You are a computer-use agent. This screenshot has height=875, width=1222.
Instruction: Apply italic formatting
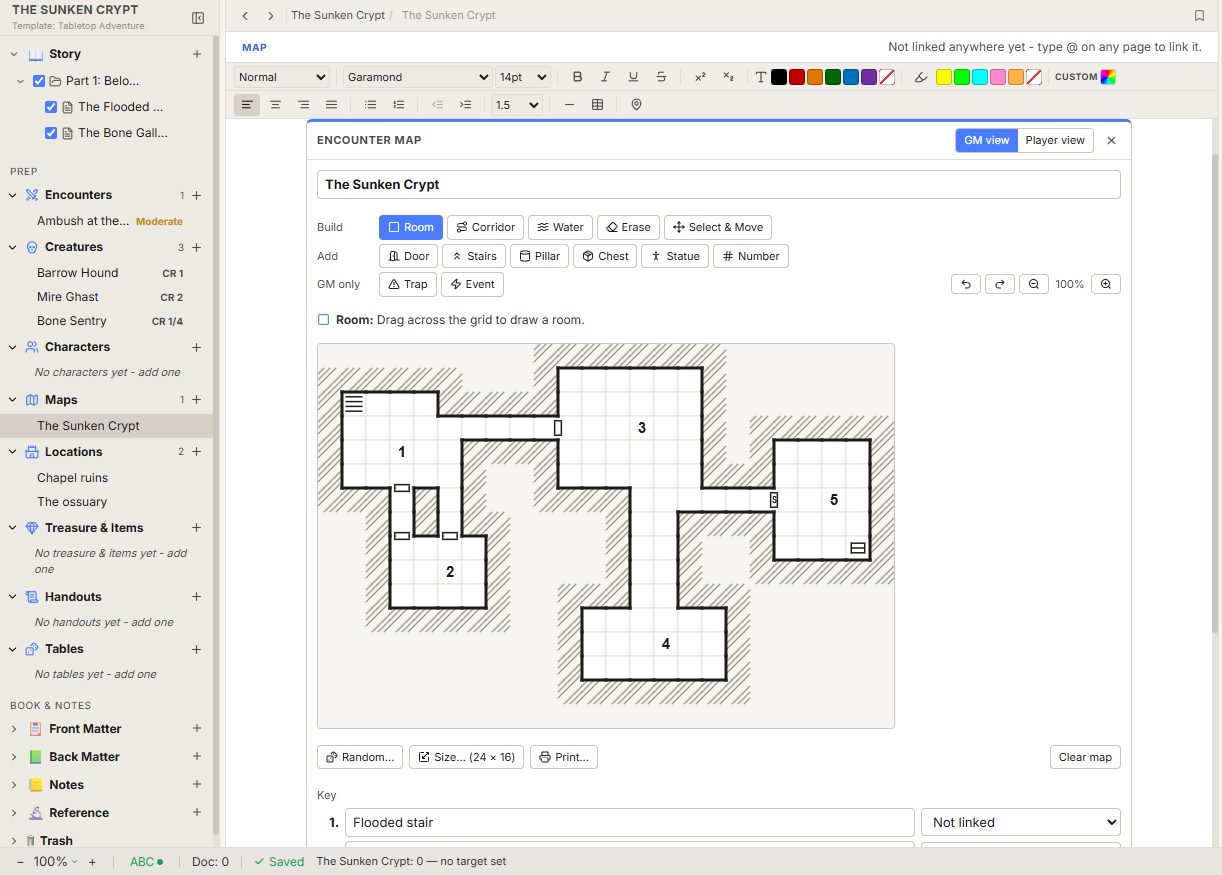605,77
